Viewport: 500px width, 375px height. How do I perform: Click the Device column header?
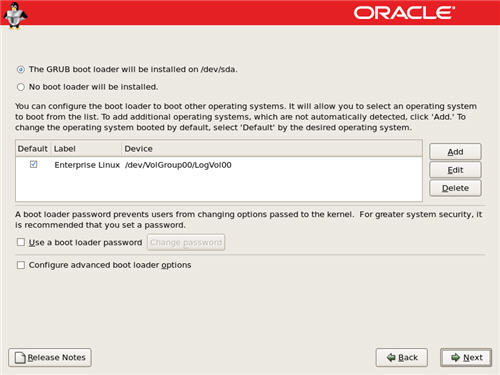pyautogui.click(x=272, y=149)
